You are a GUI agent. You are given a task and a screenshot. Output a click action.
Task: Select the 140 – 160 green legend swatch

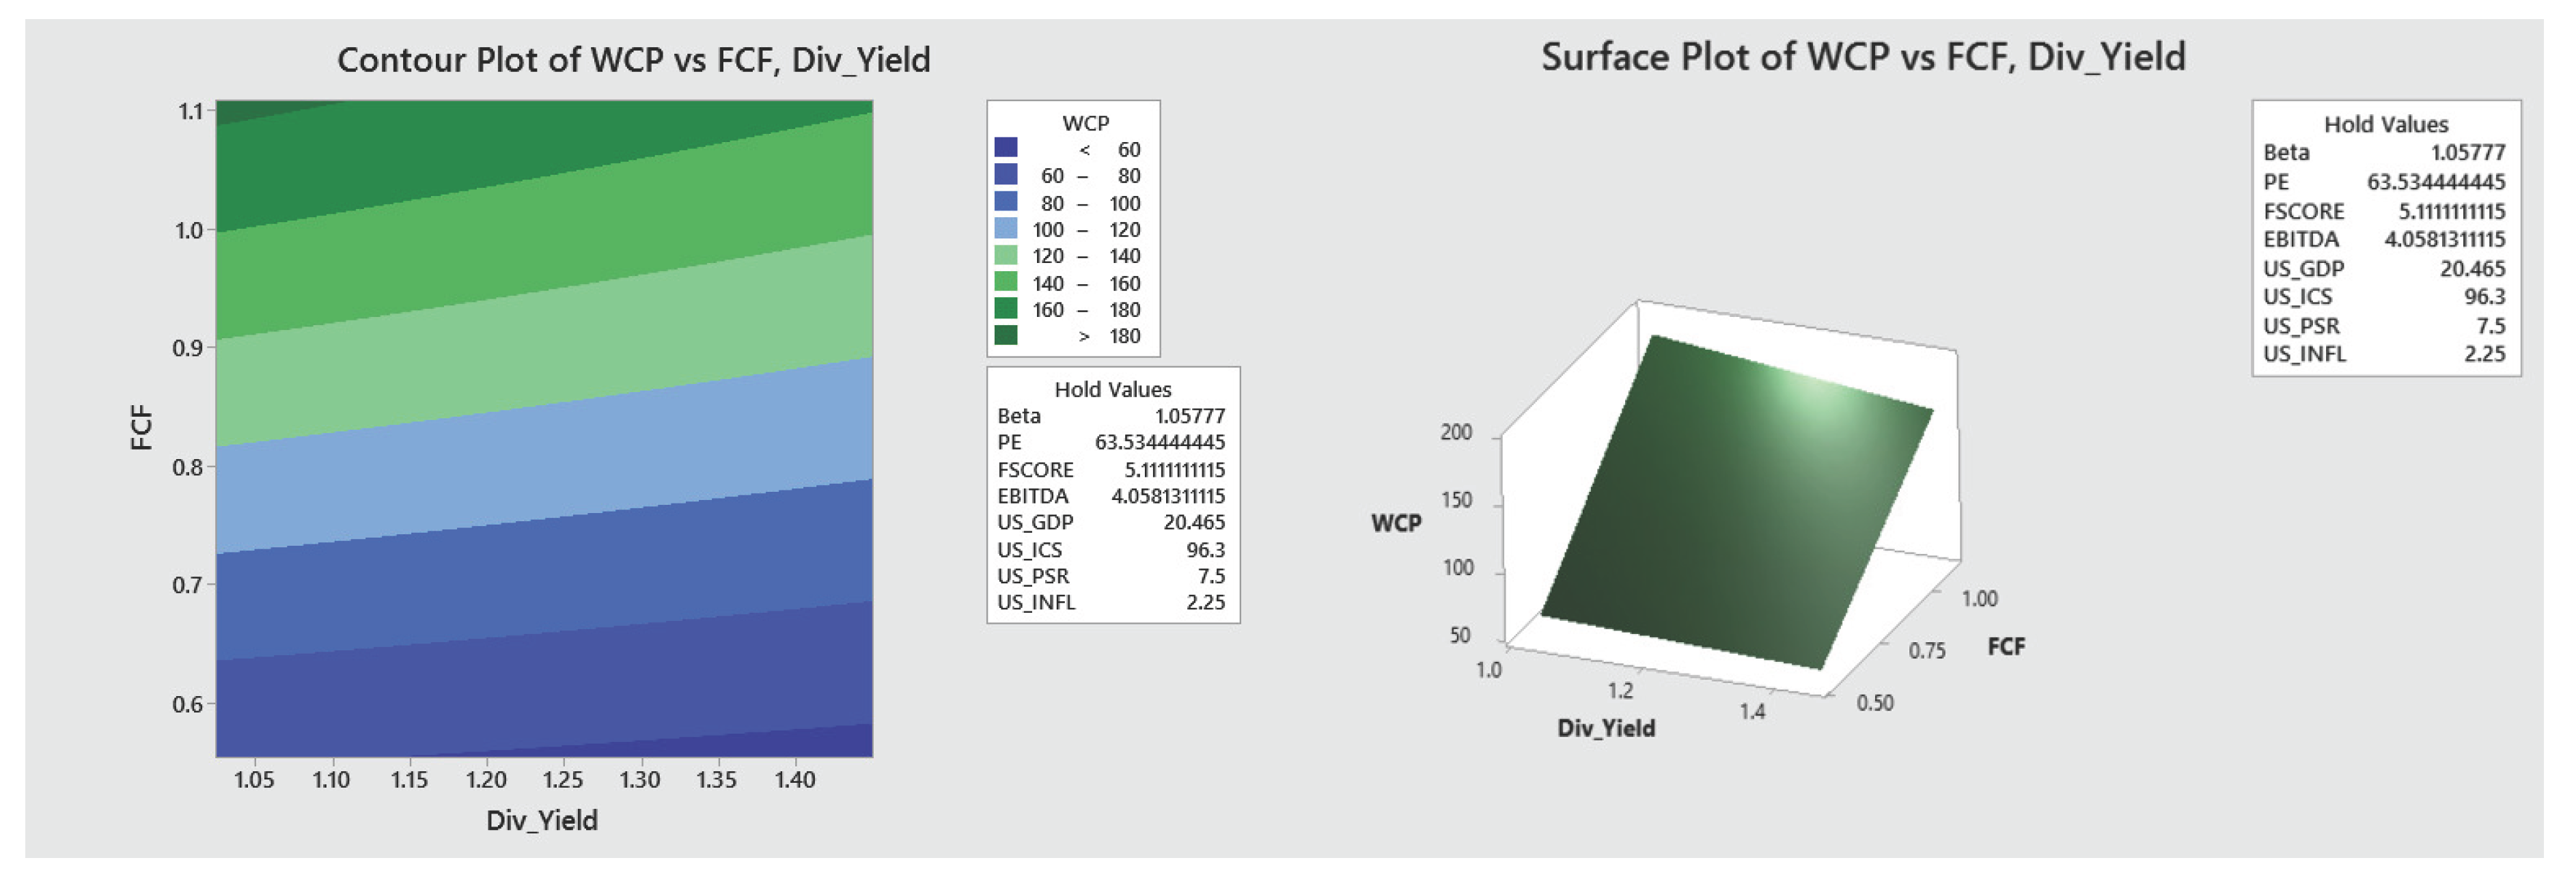(x=1006, y=283)
